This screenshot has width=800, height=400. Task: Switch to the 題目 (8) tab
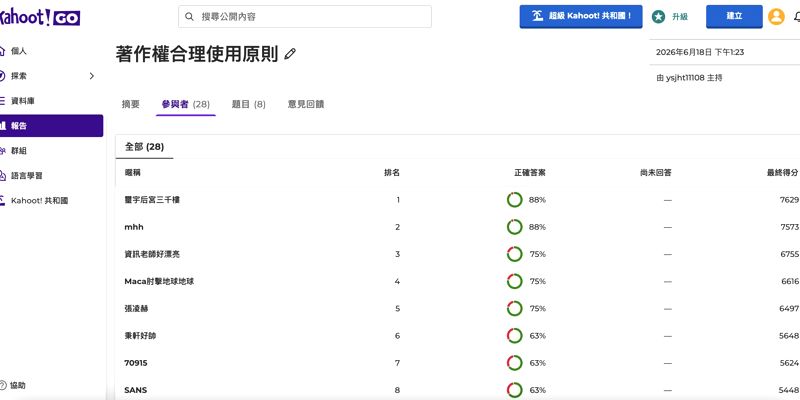tap(248, 104)
